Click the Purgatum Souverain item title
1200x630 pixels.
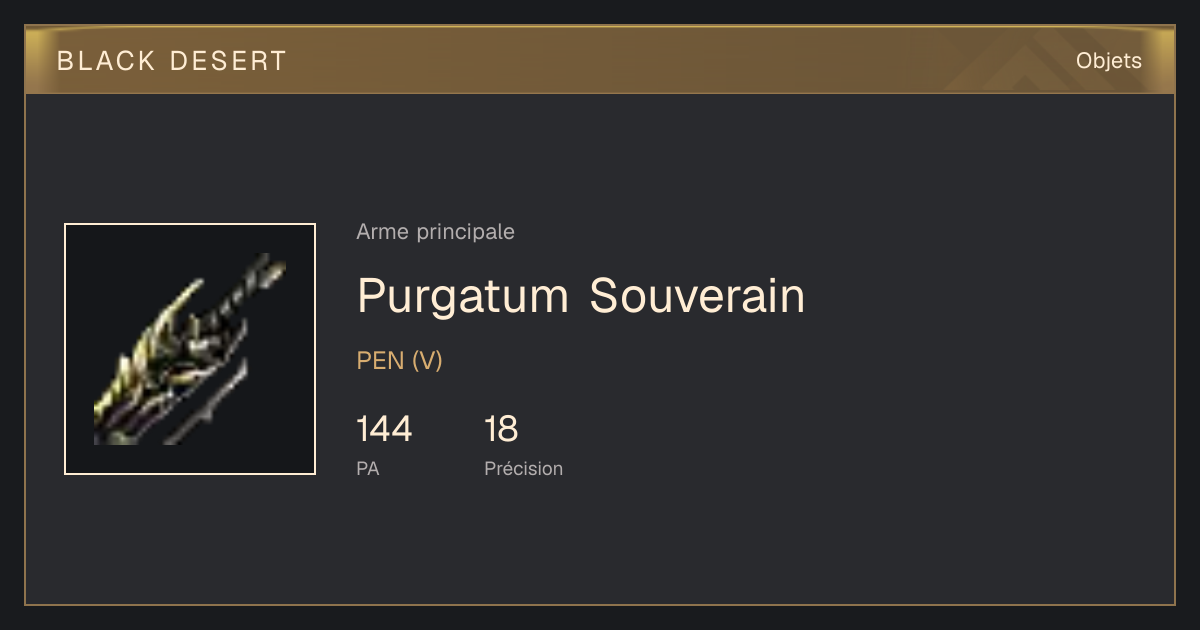[581, 296]
